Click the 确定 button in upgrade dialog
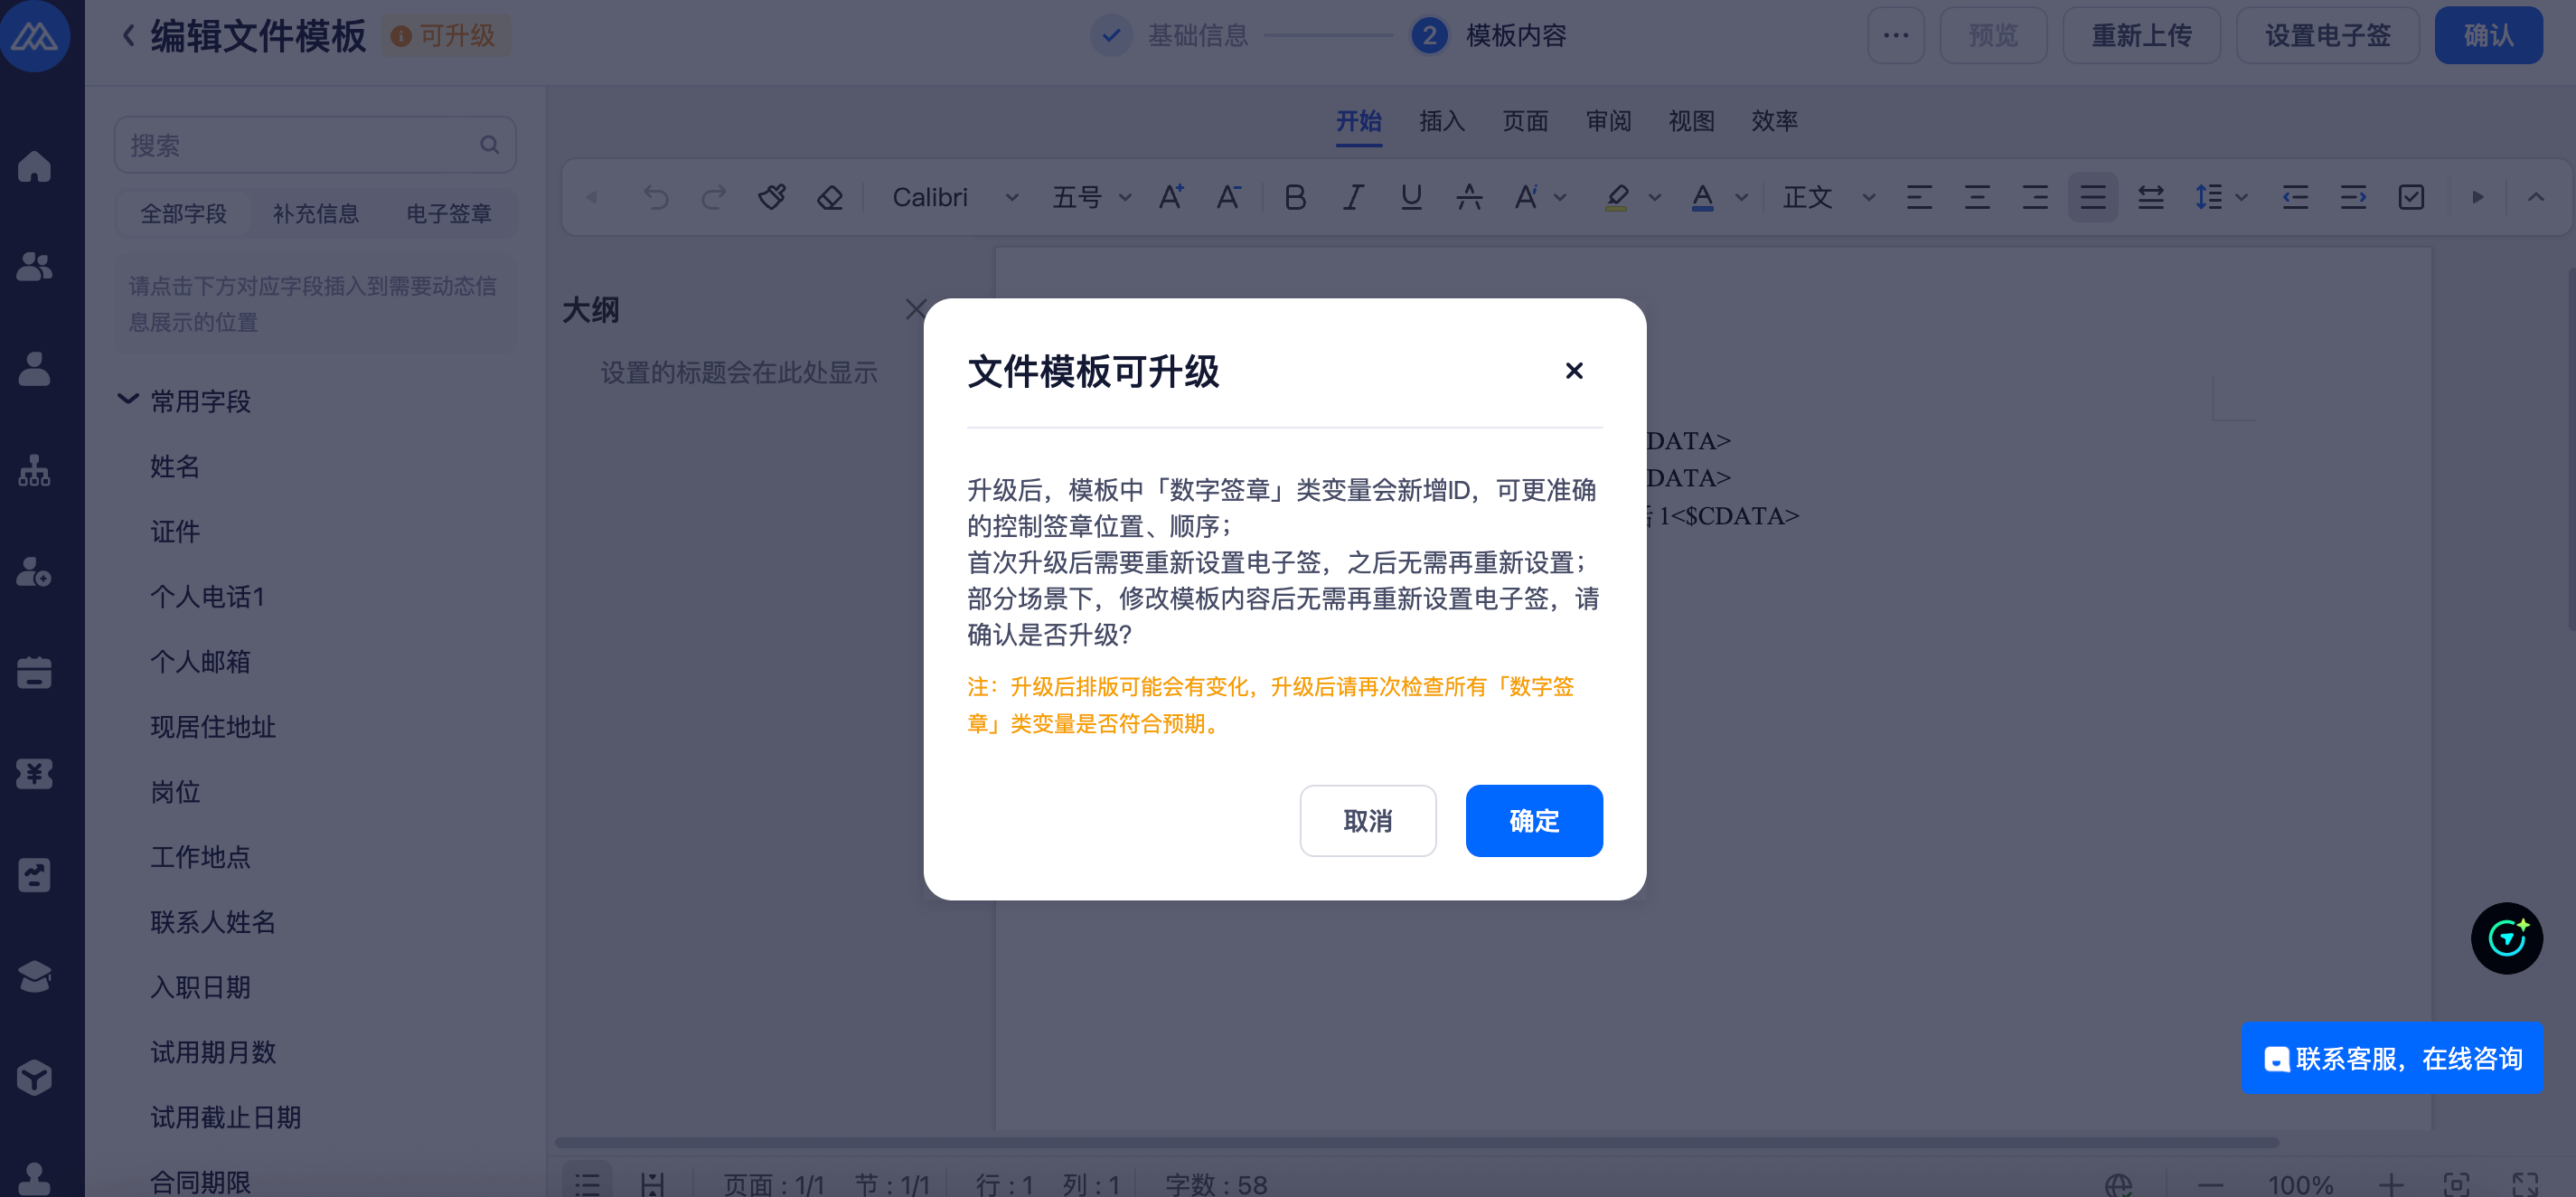This screenshot has width=2576, height=1197. click(x=1533, y=820)
